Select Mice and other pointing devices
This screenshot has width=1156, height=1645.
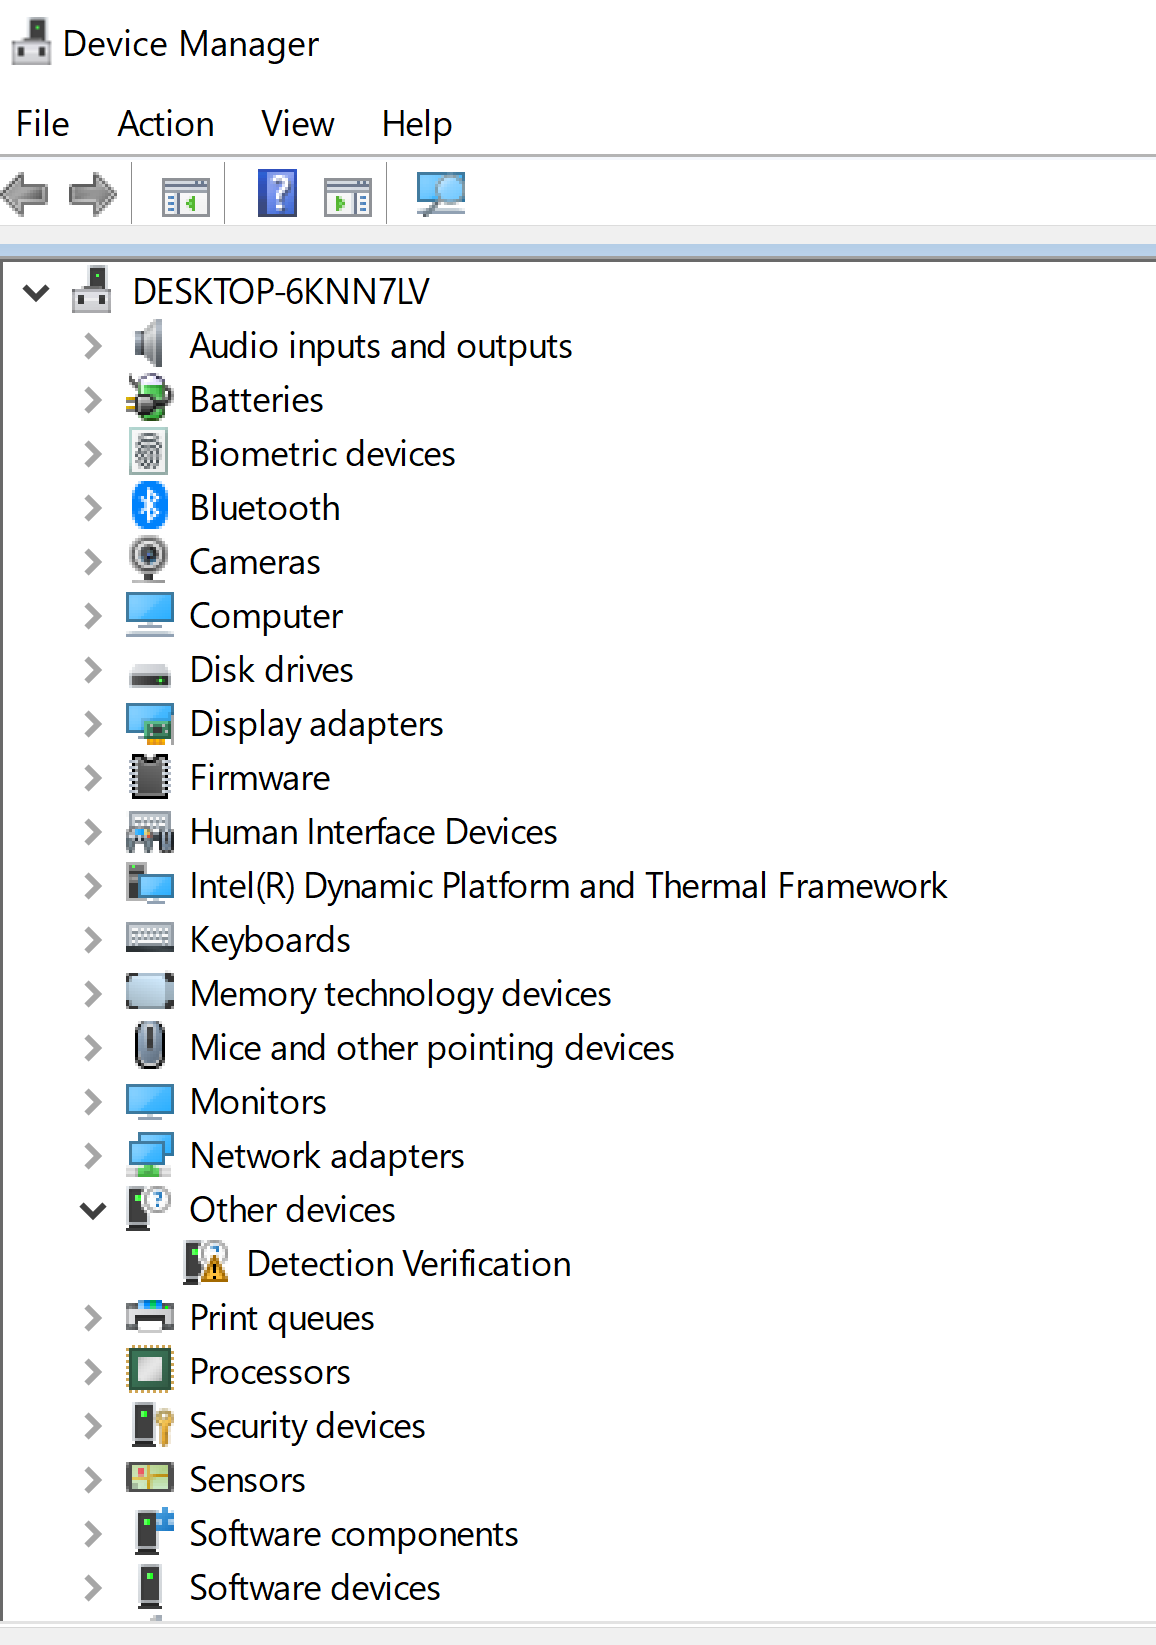pyautogui.click(x=432, y=1048)
